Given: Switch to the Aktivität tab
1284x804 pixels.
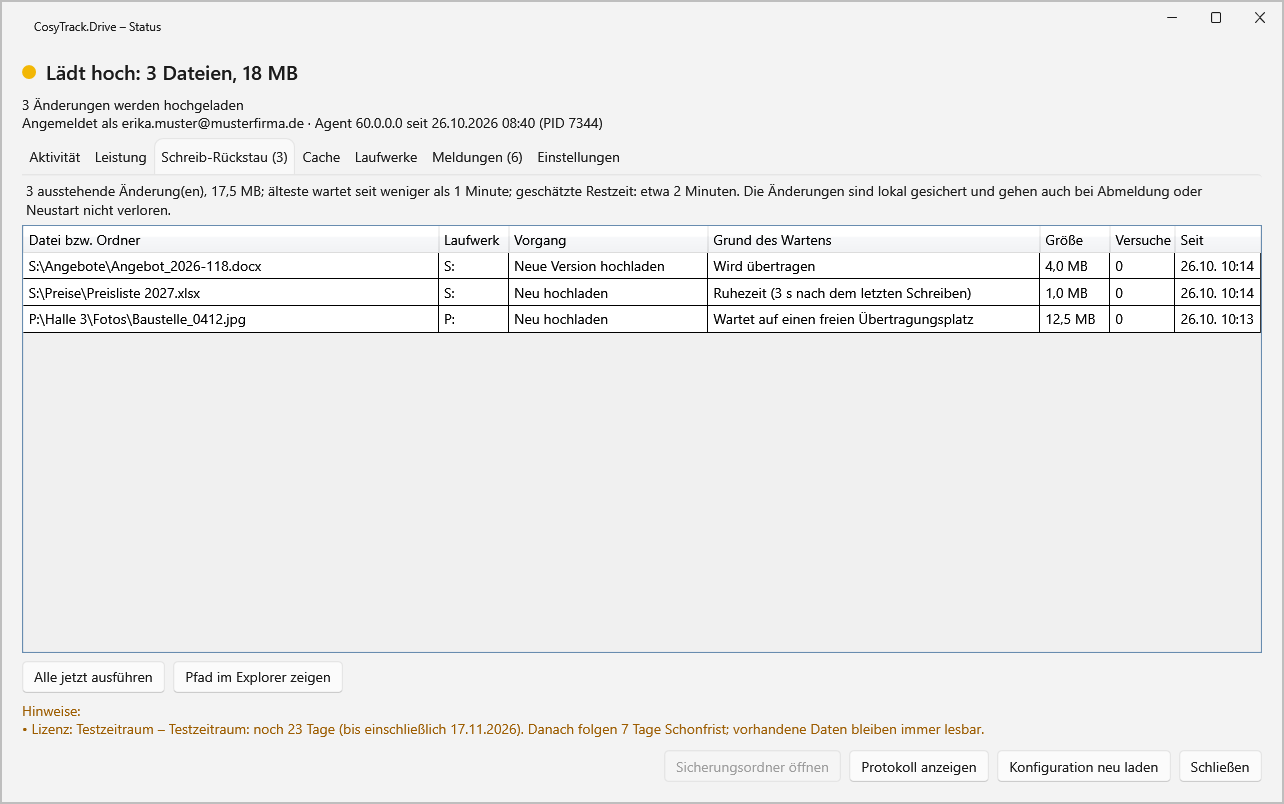Looking at the screenshot, I should 55,157.
